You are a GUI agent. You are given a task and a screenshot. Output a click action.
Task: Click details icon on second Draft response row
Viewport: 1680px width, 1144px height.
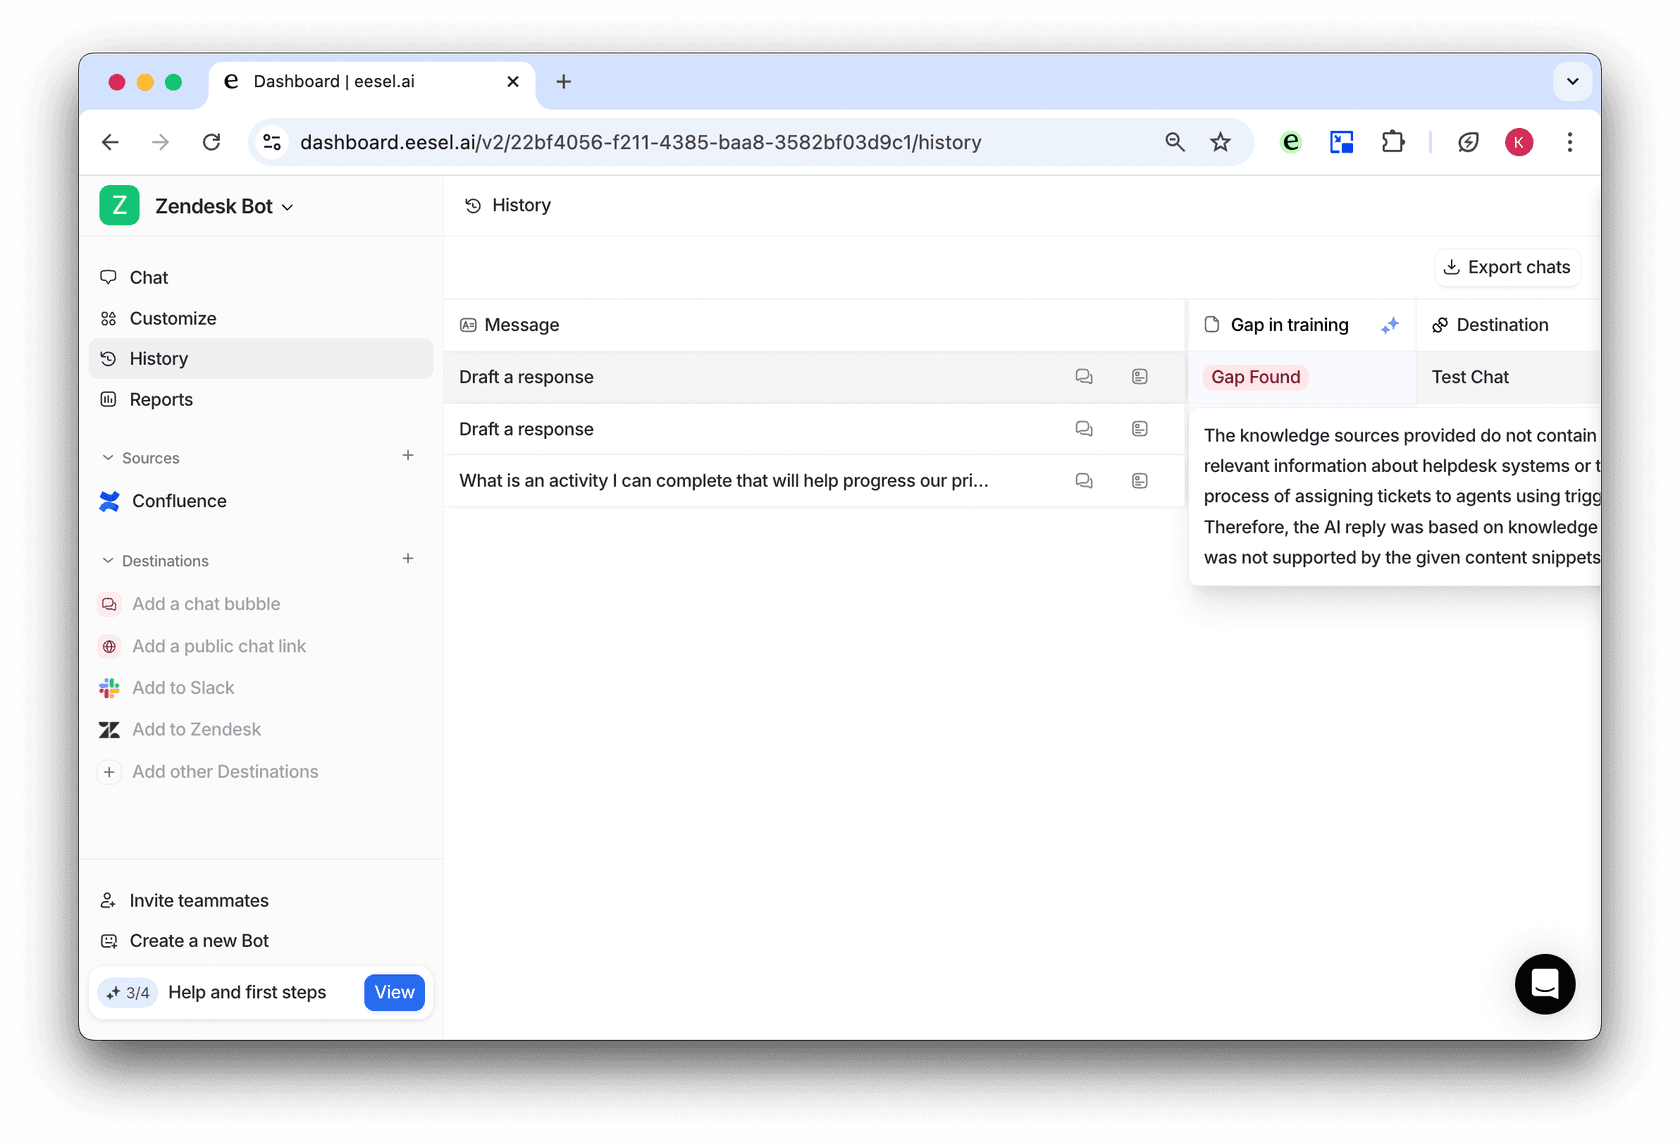click(1139, 429)
